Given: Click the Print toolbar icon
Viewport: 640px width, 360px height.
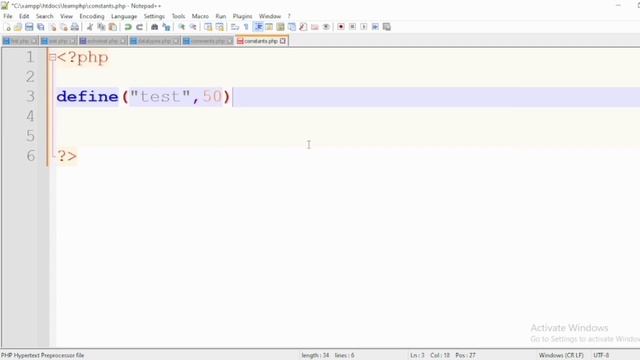Looking at the screenshot, I should point(75,27).
